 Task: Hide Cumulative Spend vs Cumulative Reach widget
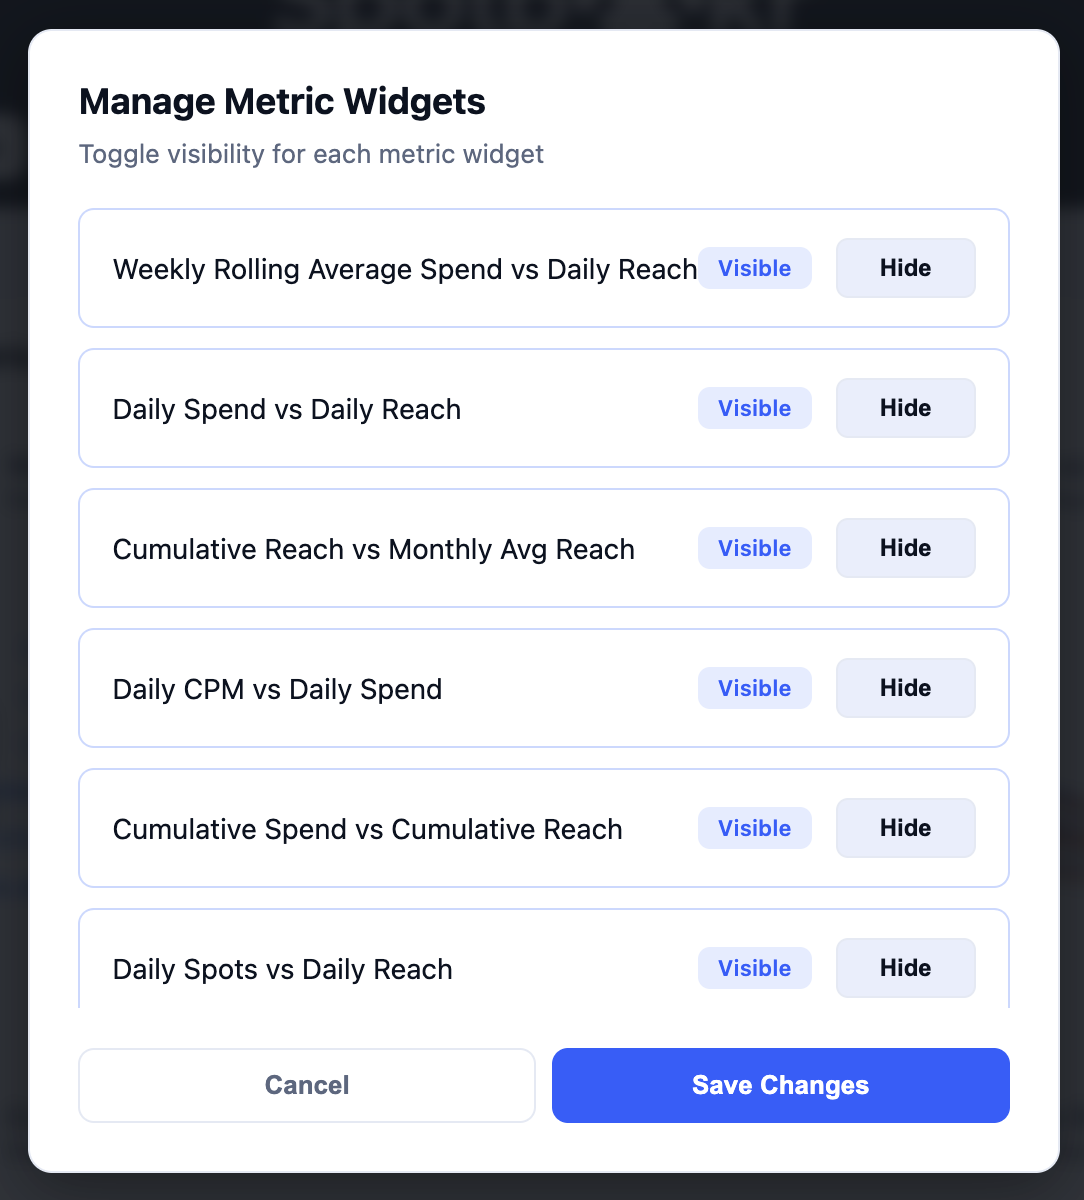905,828
